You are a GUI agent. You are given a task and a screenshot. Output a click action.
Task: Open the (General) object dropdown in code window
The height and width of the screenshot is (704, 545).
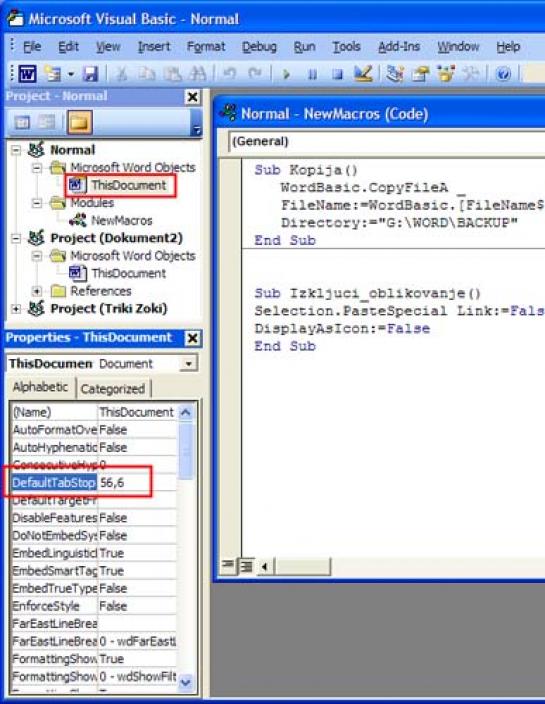tap(386, 141)
